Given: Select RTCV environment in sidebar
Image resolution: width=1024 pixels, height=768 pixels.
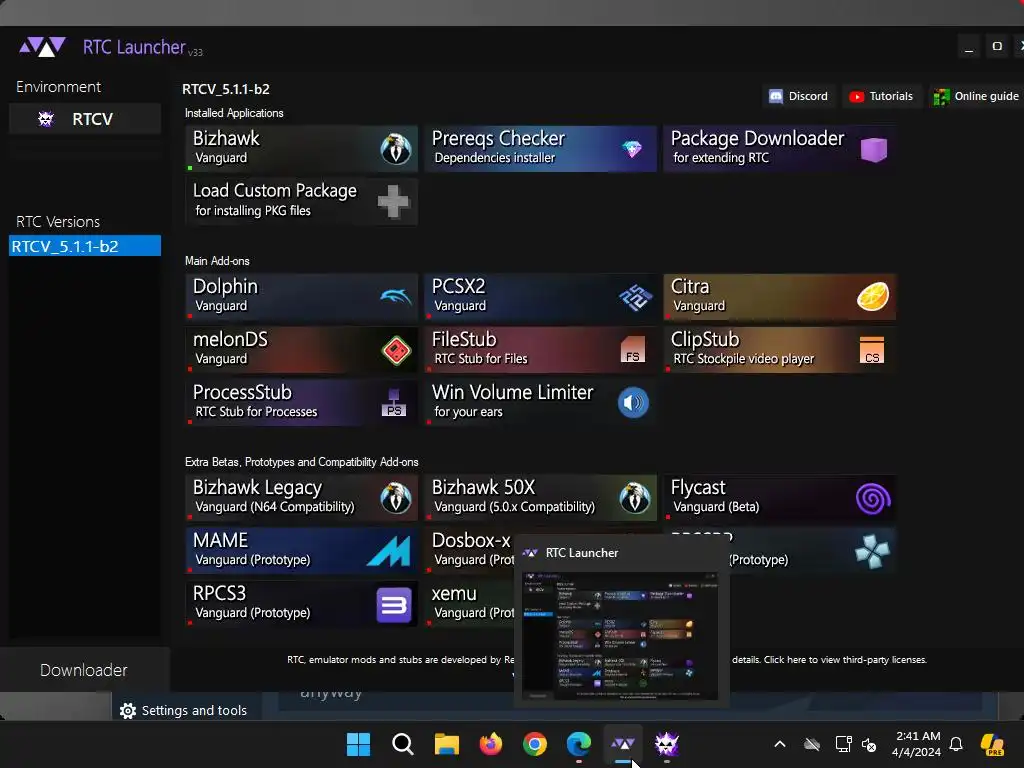Looking at the screenshot, I should 85,119.
